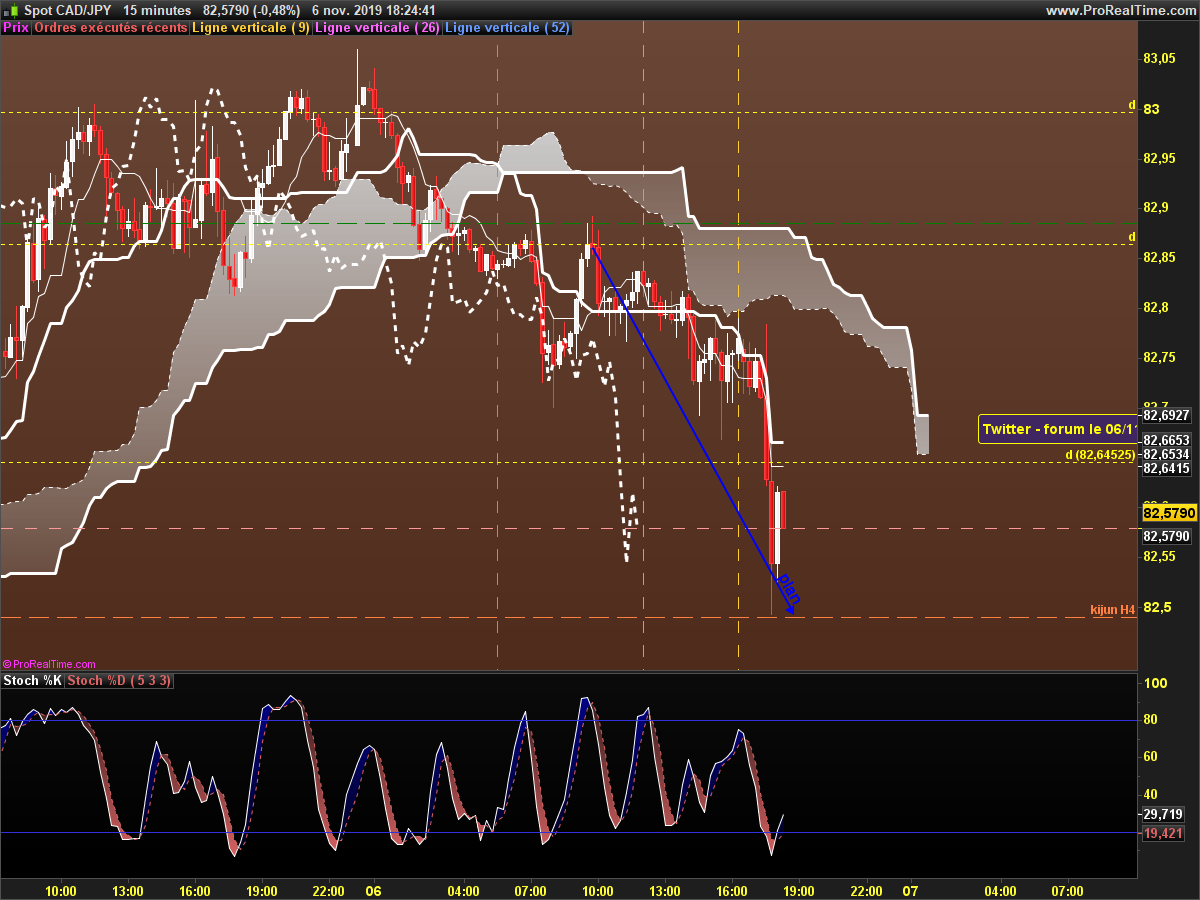
Task: Click the 80 level on stochastic scale
Action: tap(1150, 720)
